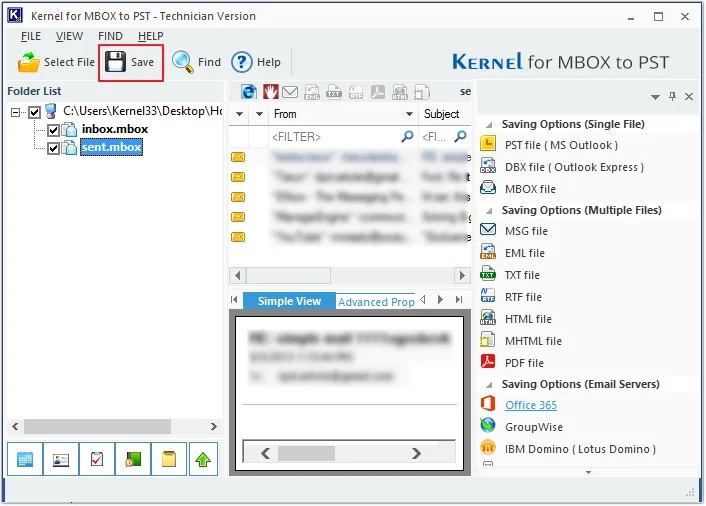Click the yellow notes icon
The height and width of the screenshot is (506, 706).
pos(169,459)
